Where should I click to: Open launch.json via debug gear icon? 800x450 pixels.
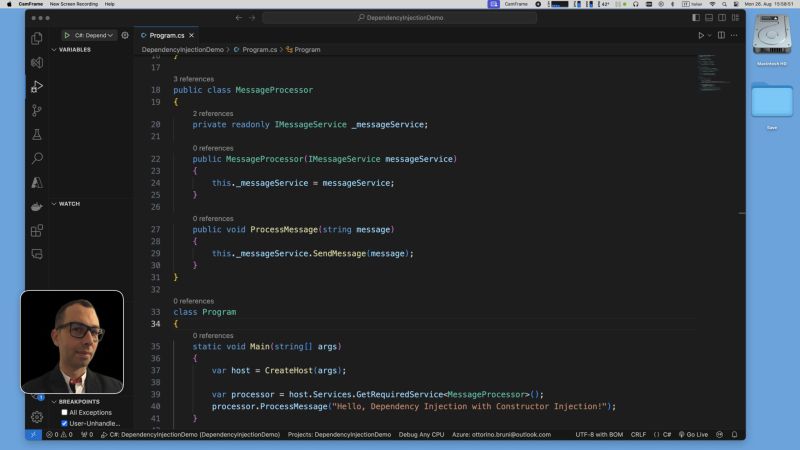tap(125, 35)
